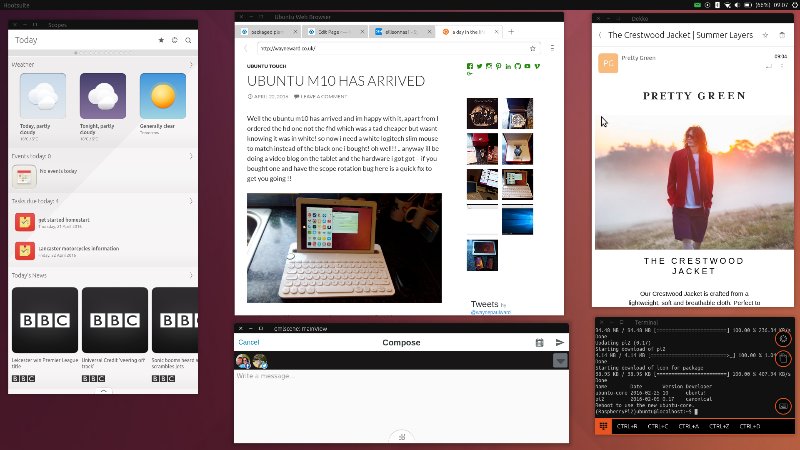Viewport: 800px width, 450px height.
Task: Cancel the message in Compose window
Action: coord(248,342)
